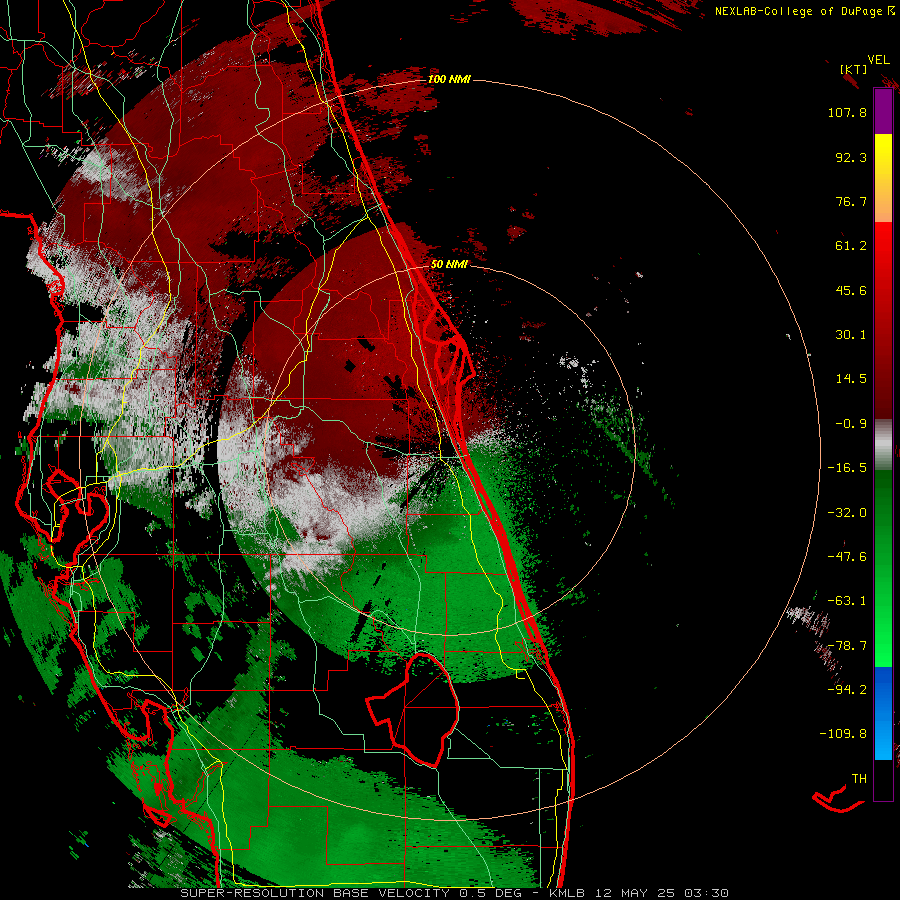The height and width of the screenshot is (900, 900).
Task: Click the 14.5 legend value
Action: [851, 379]
